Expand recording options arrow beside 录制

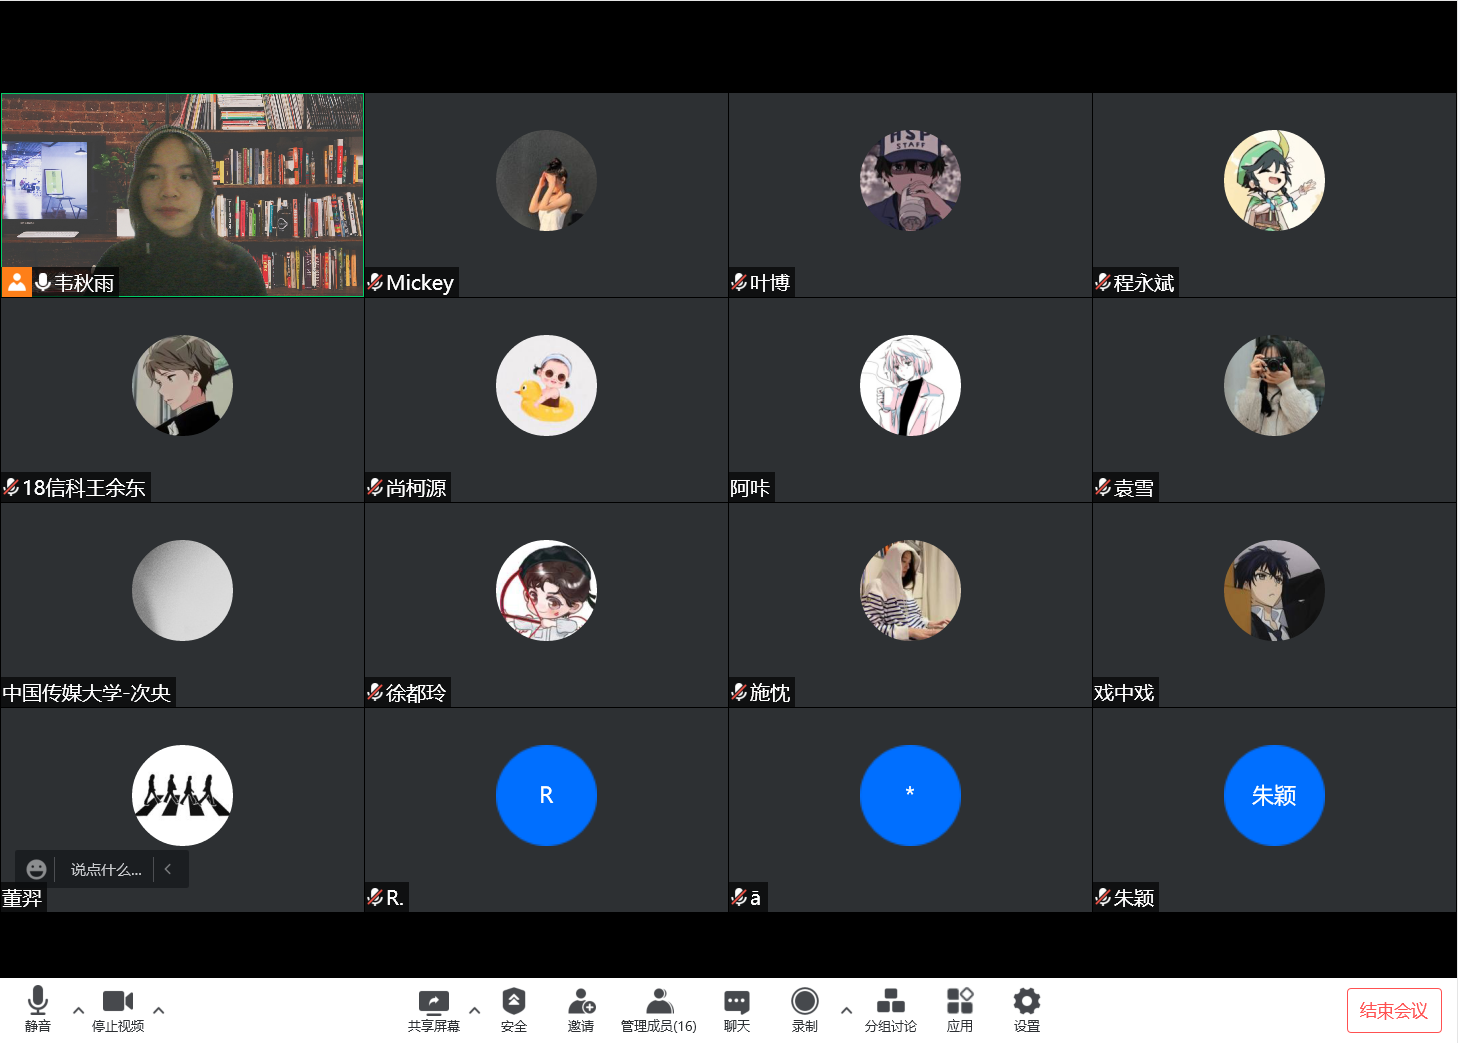pos(846,1010)
